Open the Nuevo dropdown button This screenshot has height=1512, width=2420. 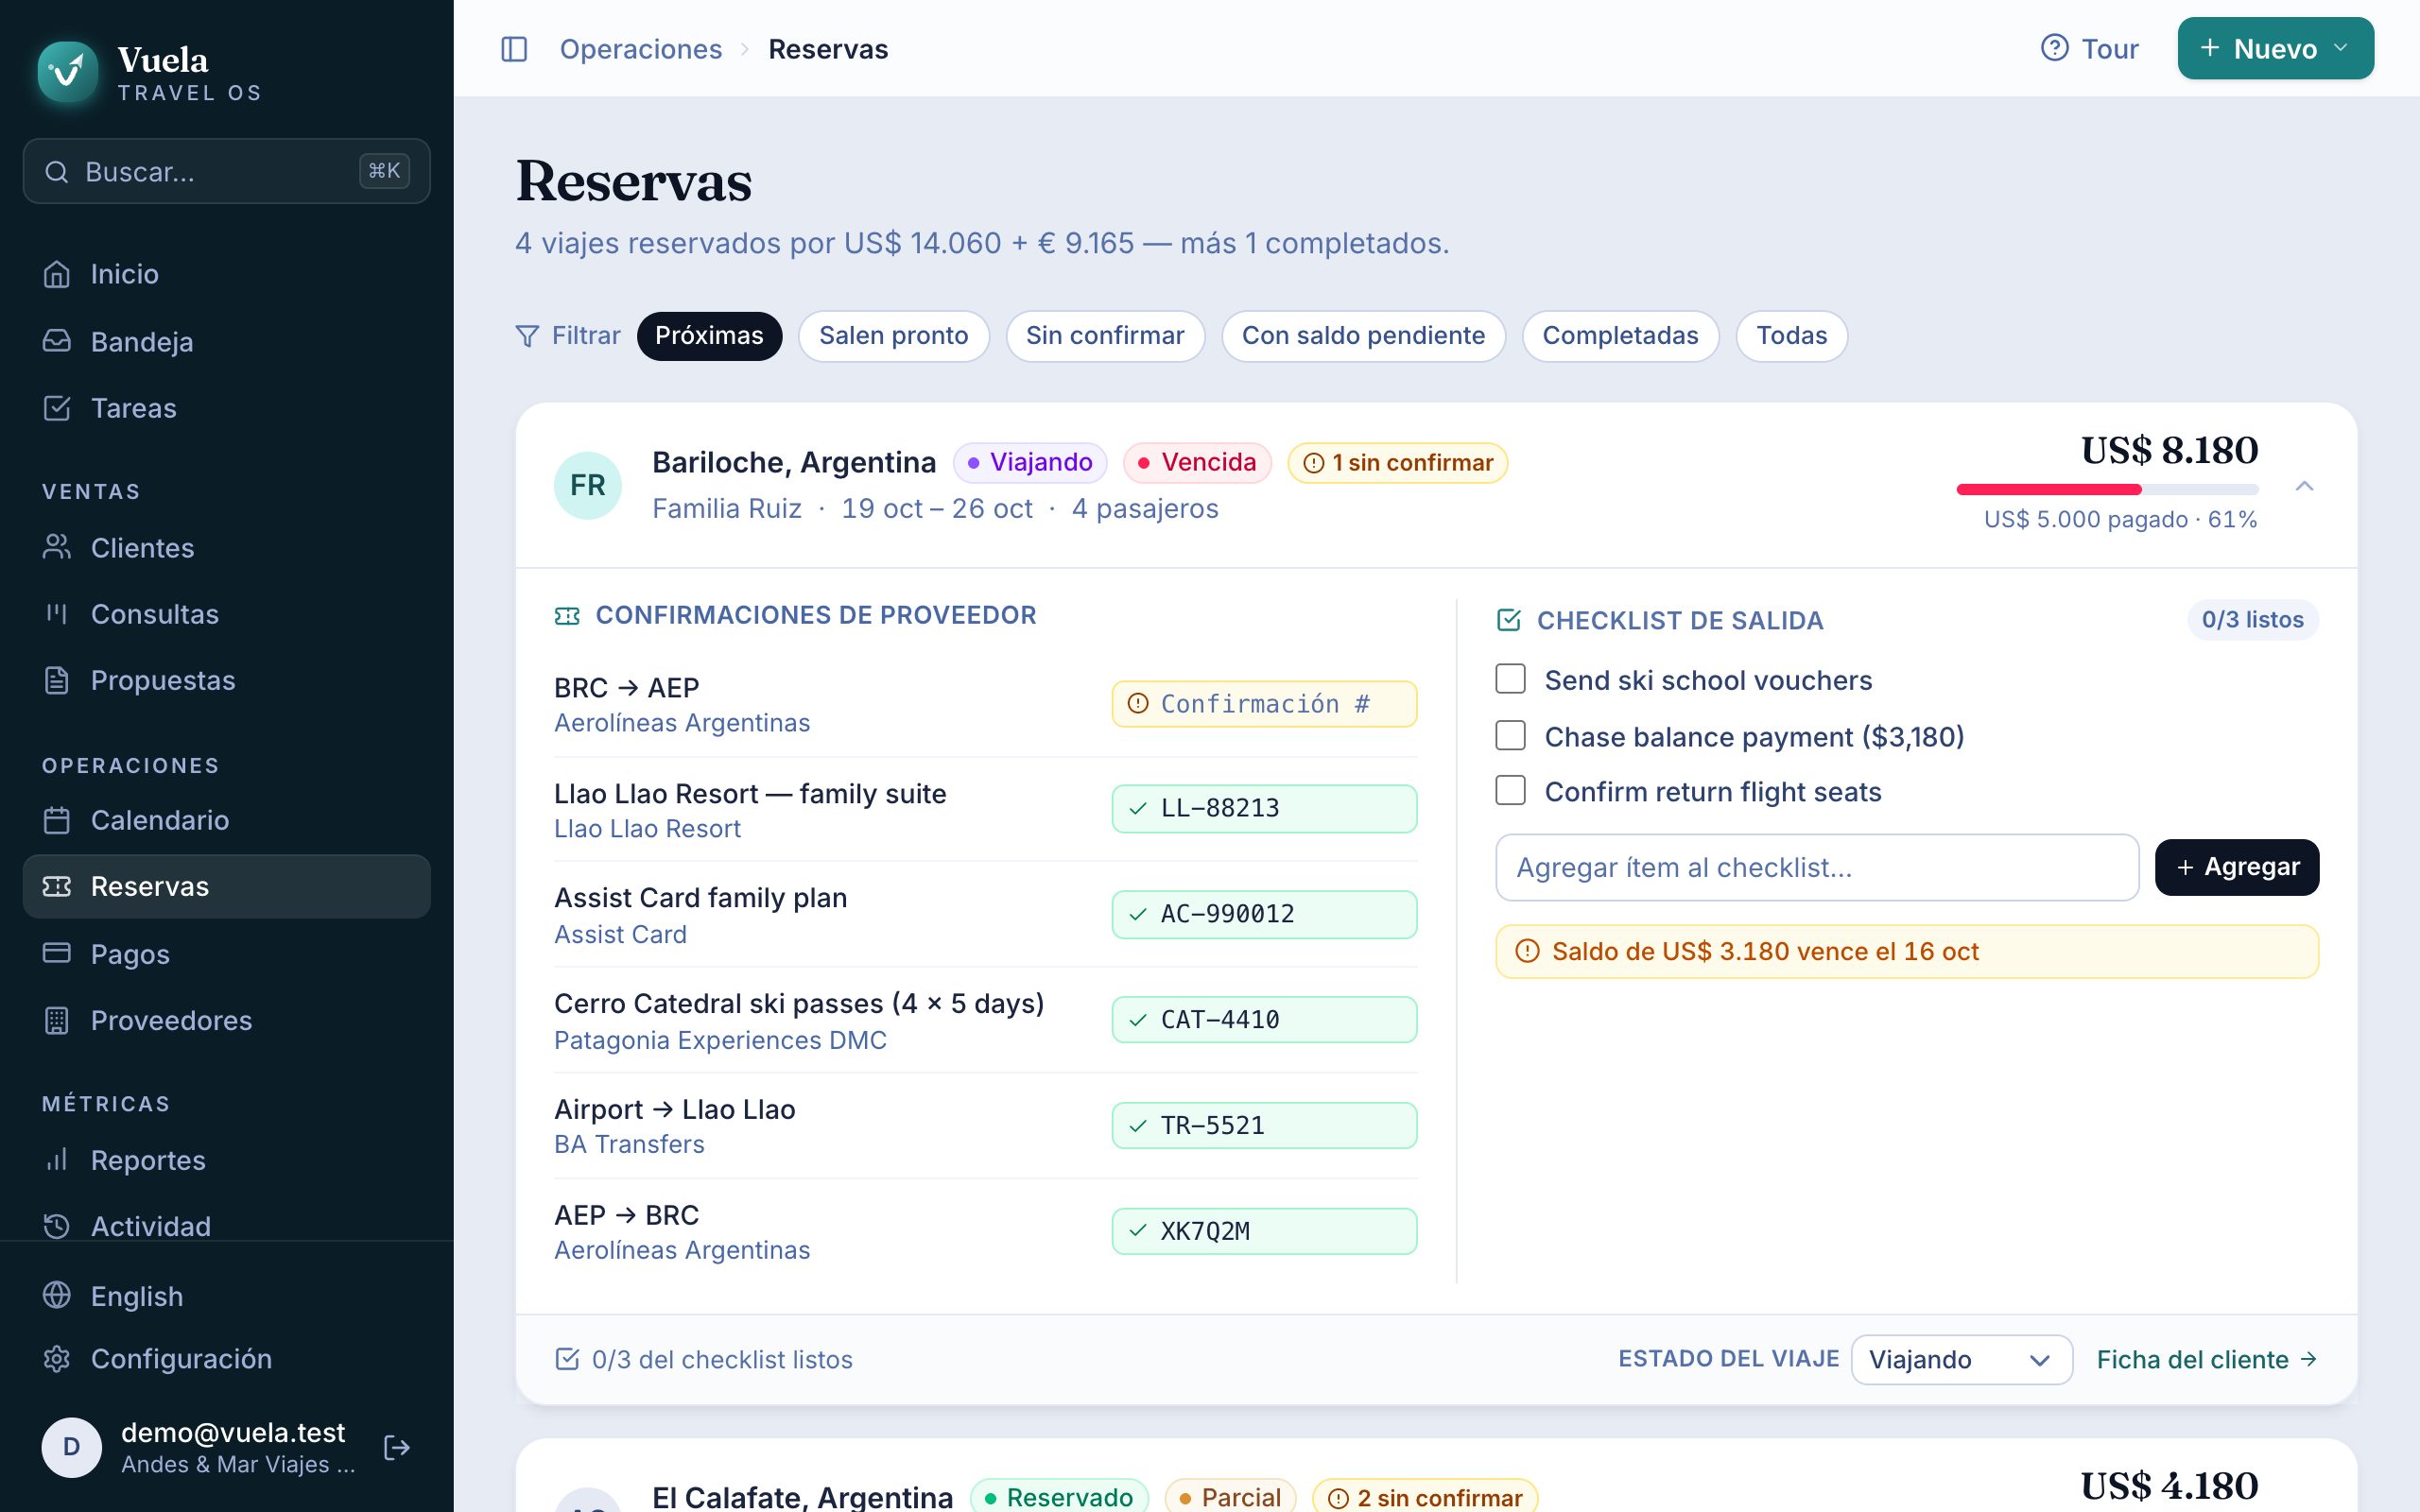click(2275, 48)
